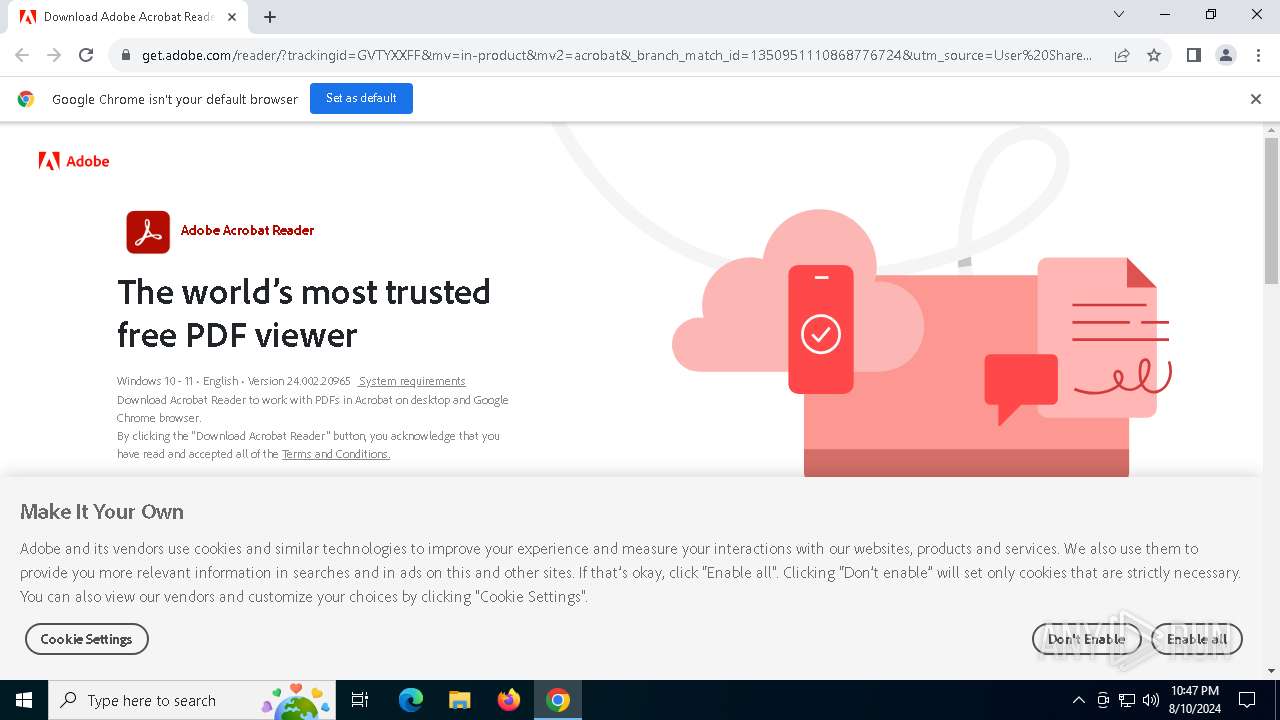Viewport: 1280px width, 720px height.
Task: Select the Download Adobe Acrobat Reader tab
Action: [128, 17]
